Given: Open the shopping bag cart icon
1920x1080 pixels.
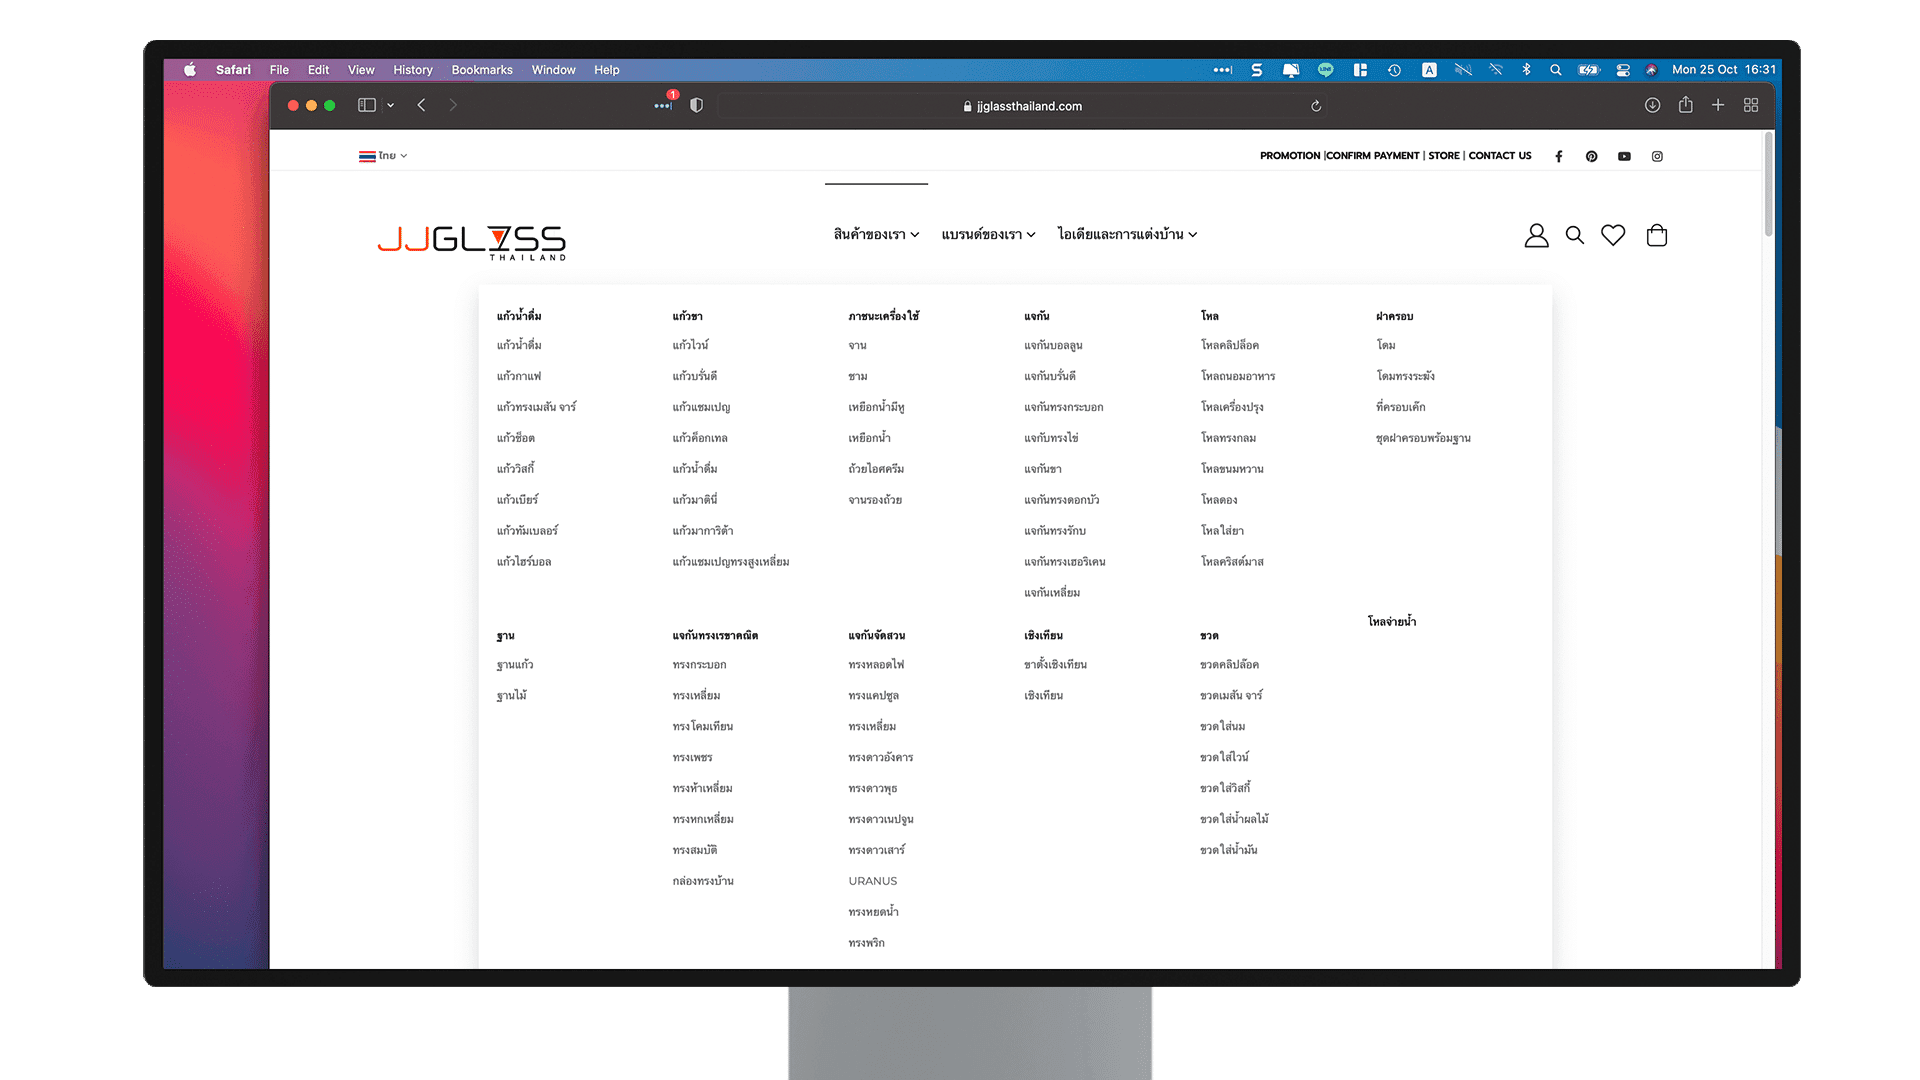Looking at the screenshot, I should (x=1657, y=235).
